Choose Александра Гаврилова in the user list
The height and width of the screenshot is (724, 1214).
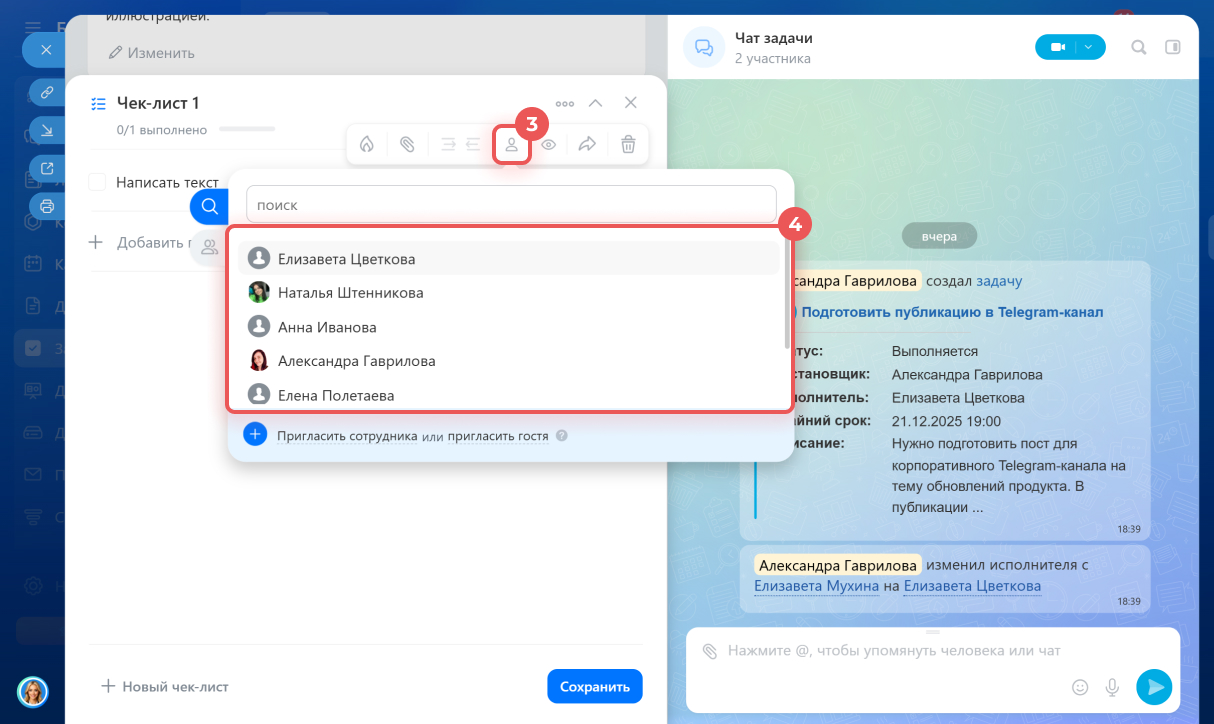pos(356,361)
